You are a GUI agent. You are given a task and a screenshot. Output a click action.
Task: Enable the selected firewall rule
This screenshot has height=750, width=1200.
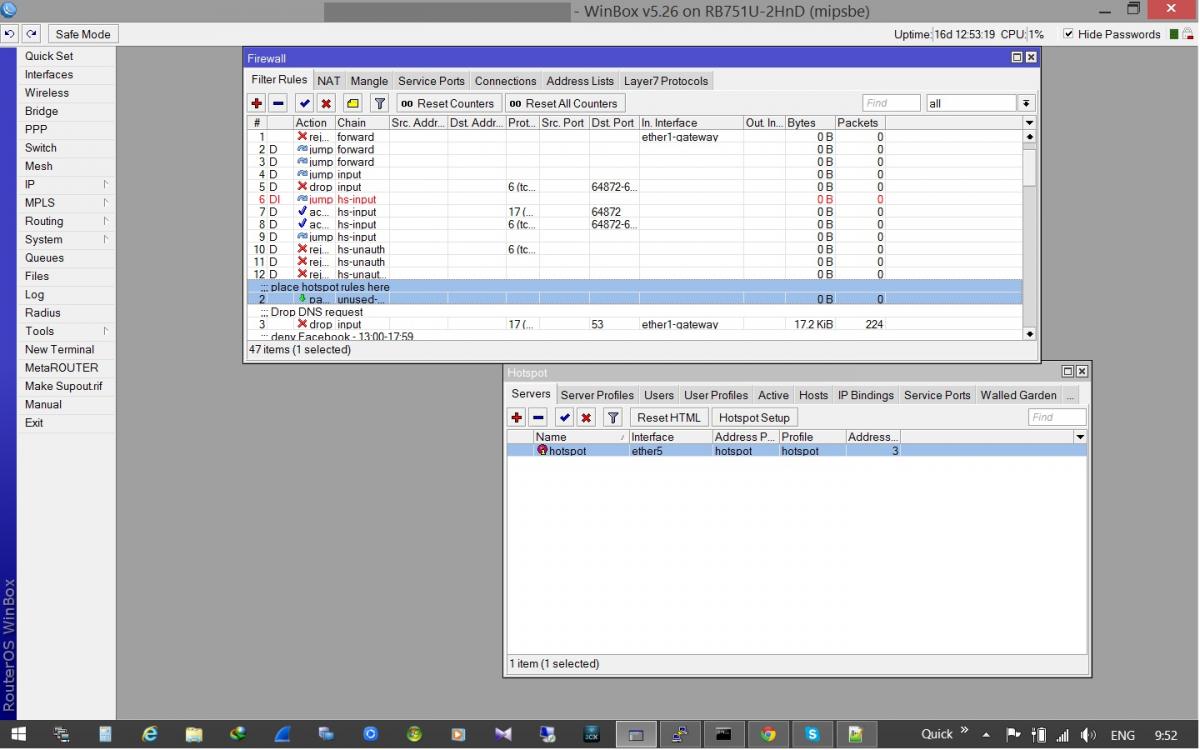pos(304,103)
